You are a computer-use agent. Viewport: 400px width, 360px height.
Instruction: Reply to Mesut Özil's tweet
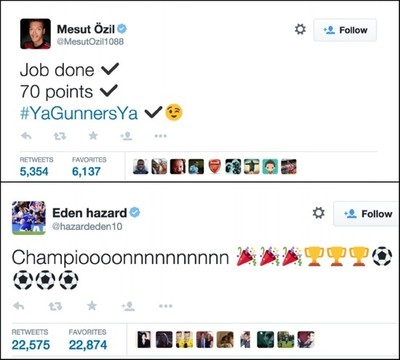click(26, 136)
